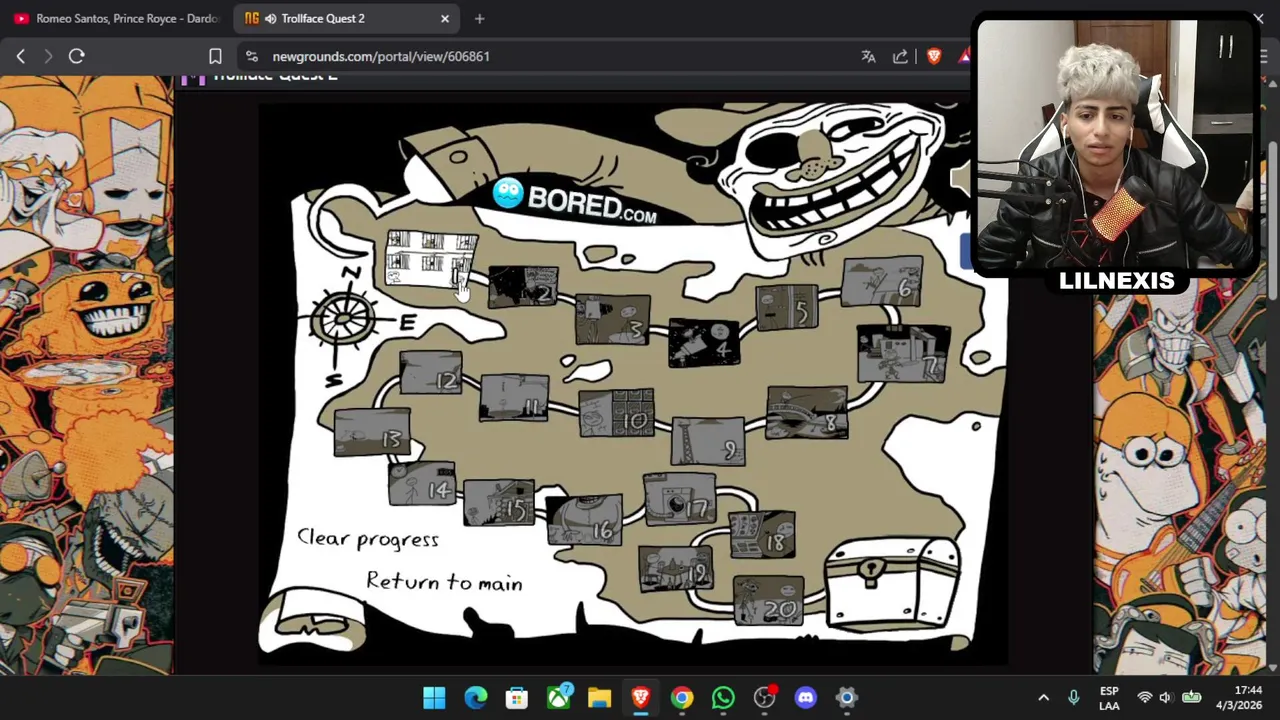Screen dimensions: 1280x720
Task: Open File Explorer from the taskbar
Action: (x=599, y=697)
